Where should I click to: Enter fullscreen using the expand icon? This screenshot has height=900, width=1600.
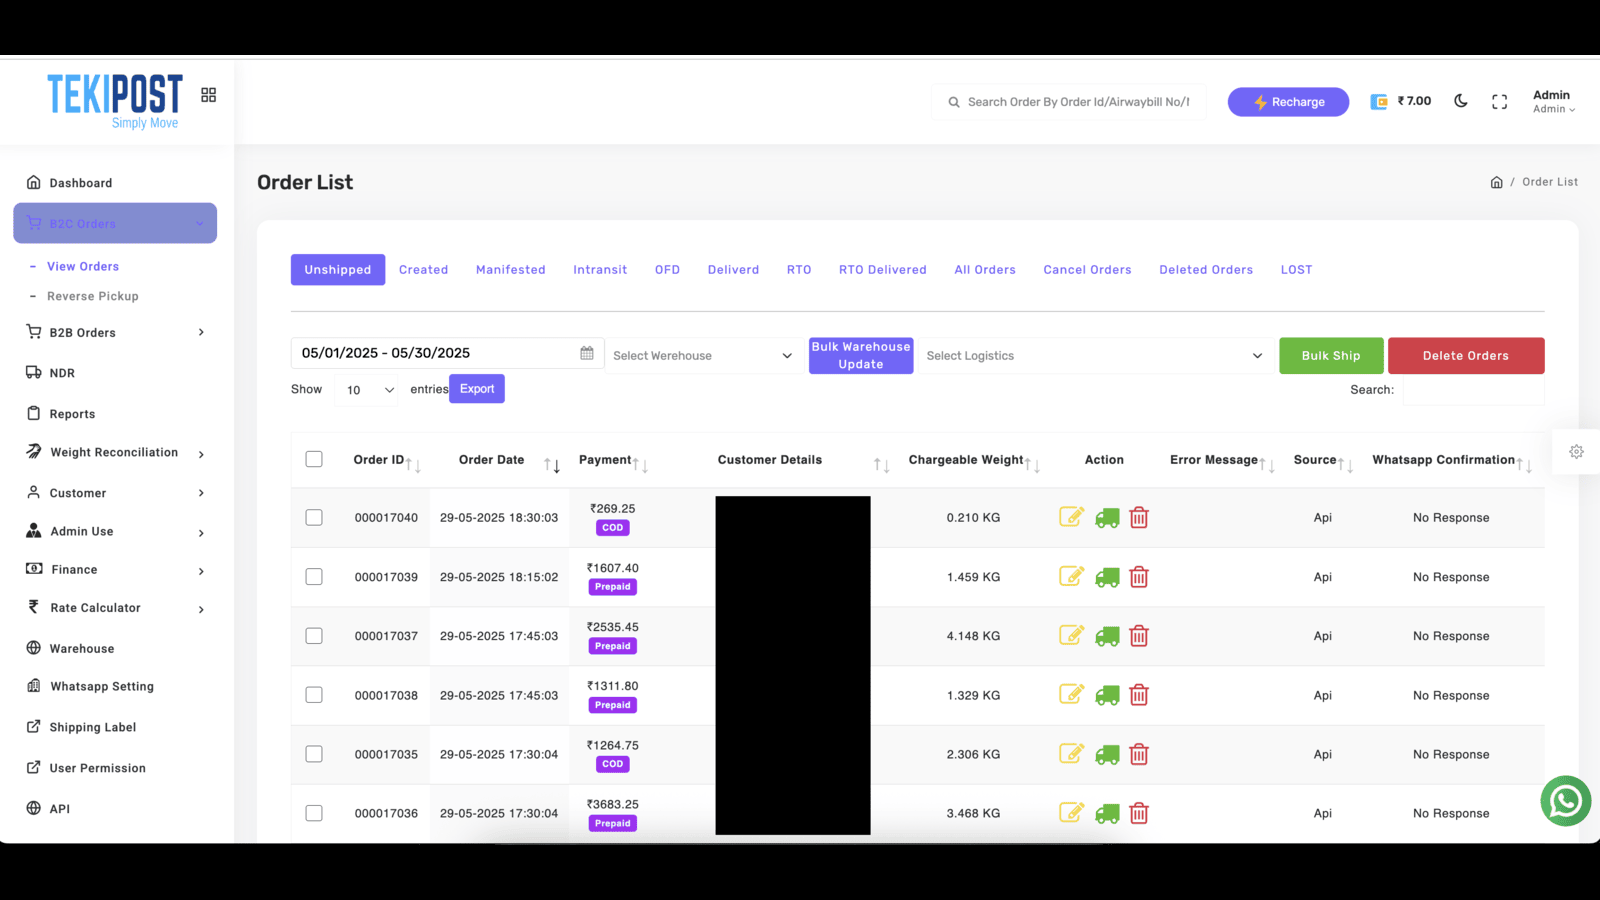[1498, 100]
